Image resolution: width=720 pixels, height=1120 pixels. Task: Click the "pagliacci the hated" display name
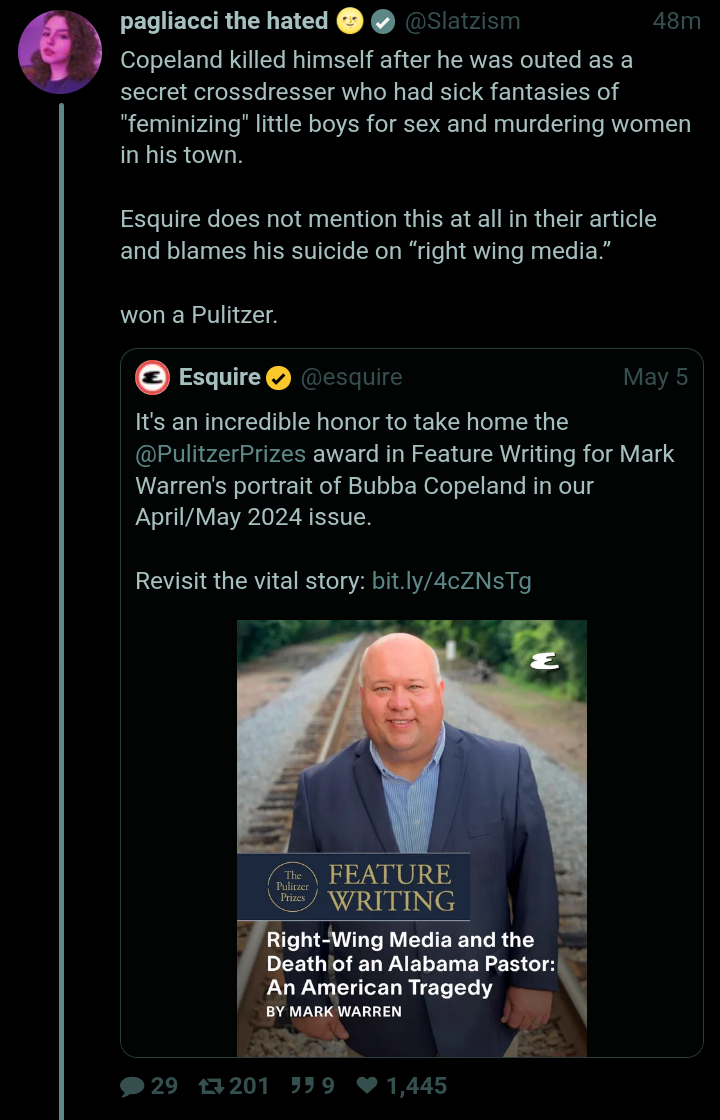pos(224,21)
